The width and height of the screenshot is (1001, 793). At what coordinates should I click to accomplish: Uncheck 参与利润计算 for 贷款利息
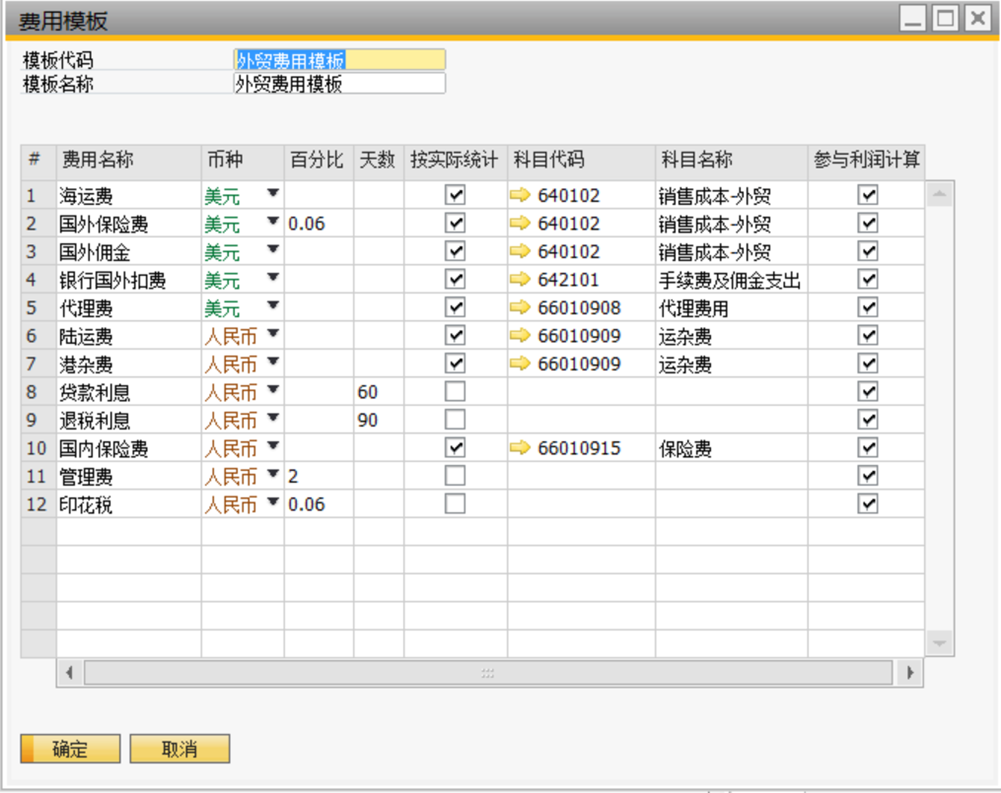coord(868,391)
